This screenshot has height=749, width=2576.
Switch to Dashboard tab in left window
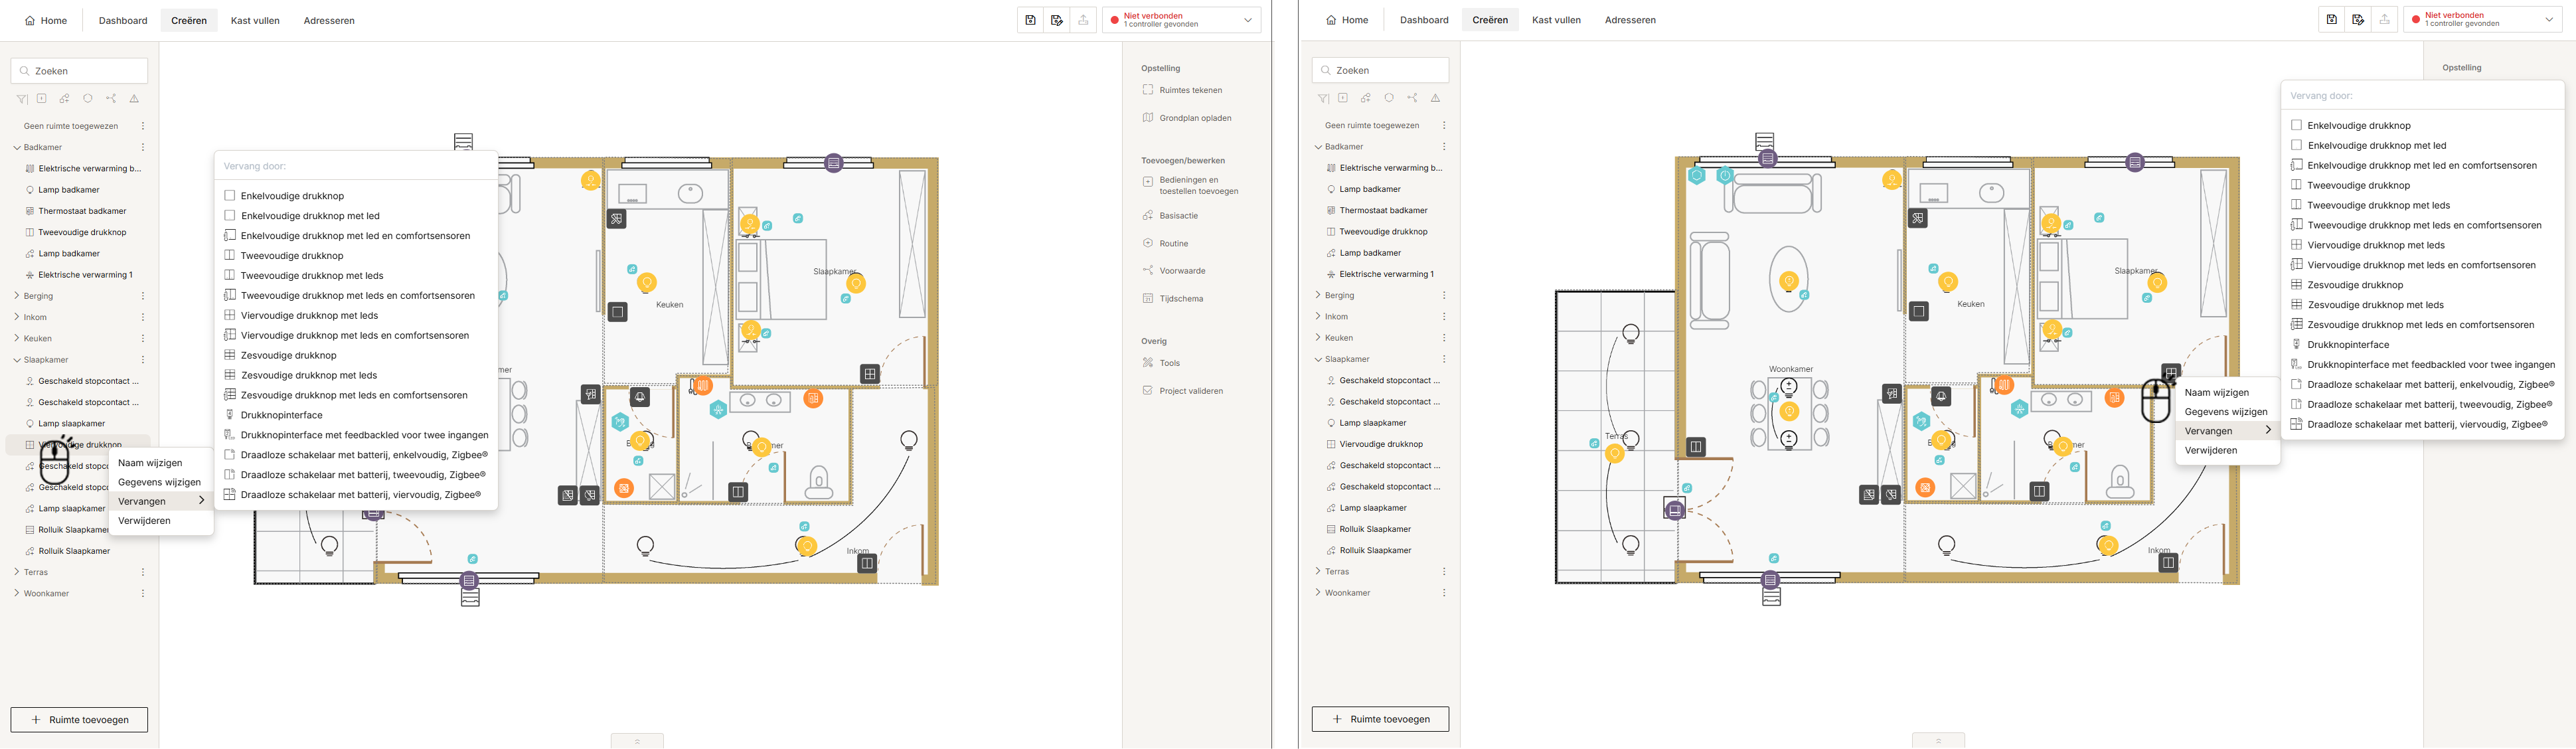[123, 20]
